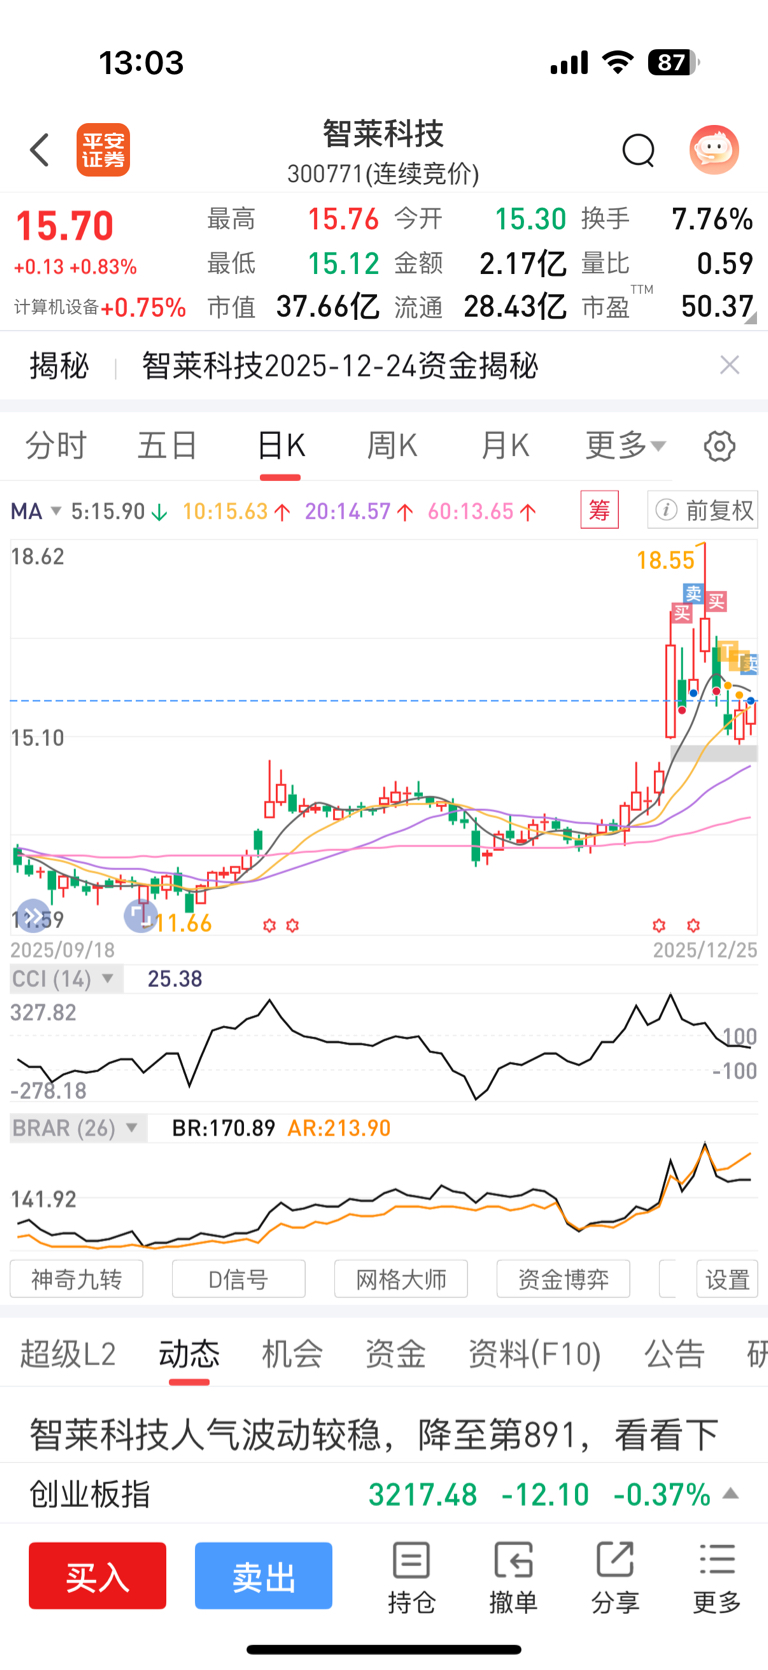
Task: Tap the AR:213.90 reading
Action: (339, 1128)
